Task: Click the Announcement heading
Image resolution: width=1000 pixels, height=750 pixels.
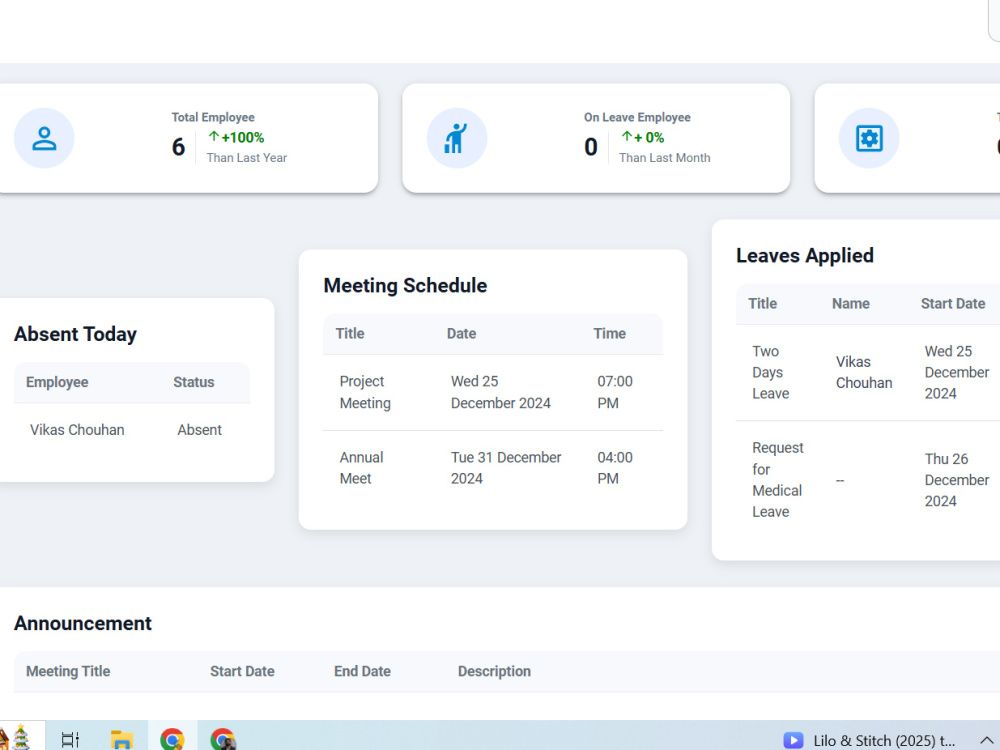Action: click(x=83, y=624)
